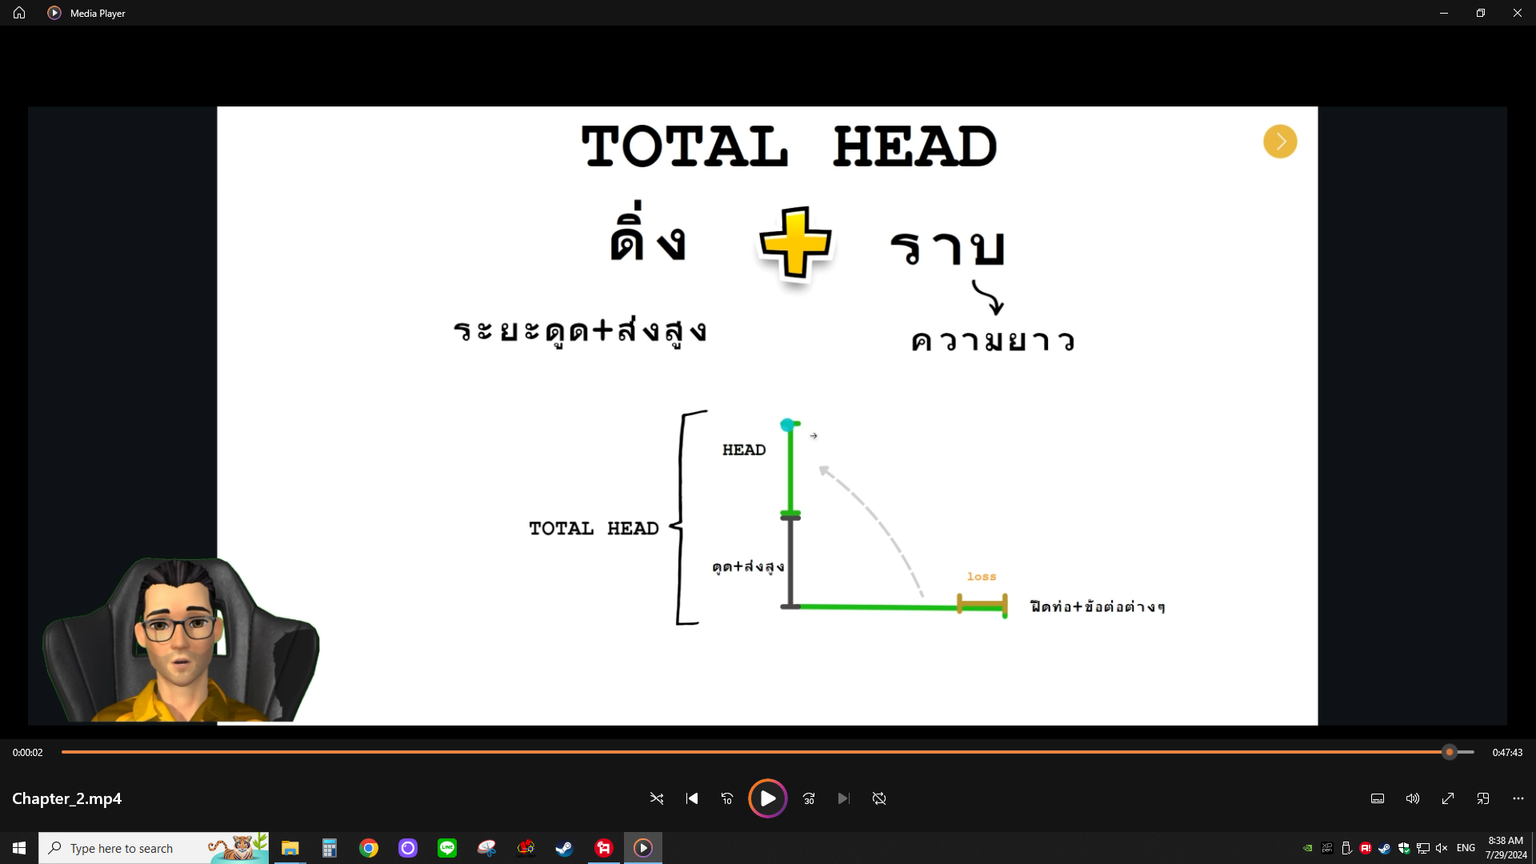Toggle repeat mode
This screenshot has height=864, width=1536.
pos(879,799)
